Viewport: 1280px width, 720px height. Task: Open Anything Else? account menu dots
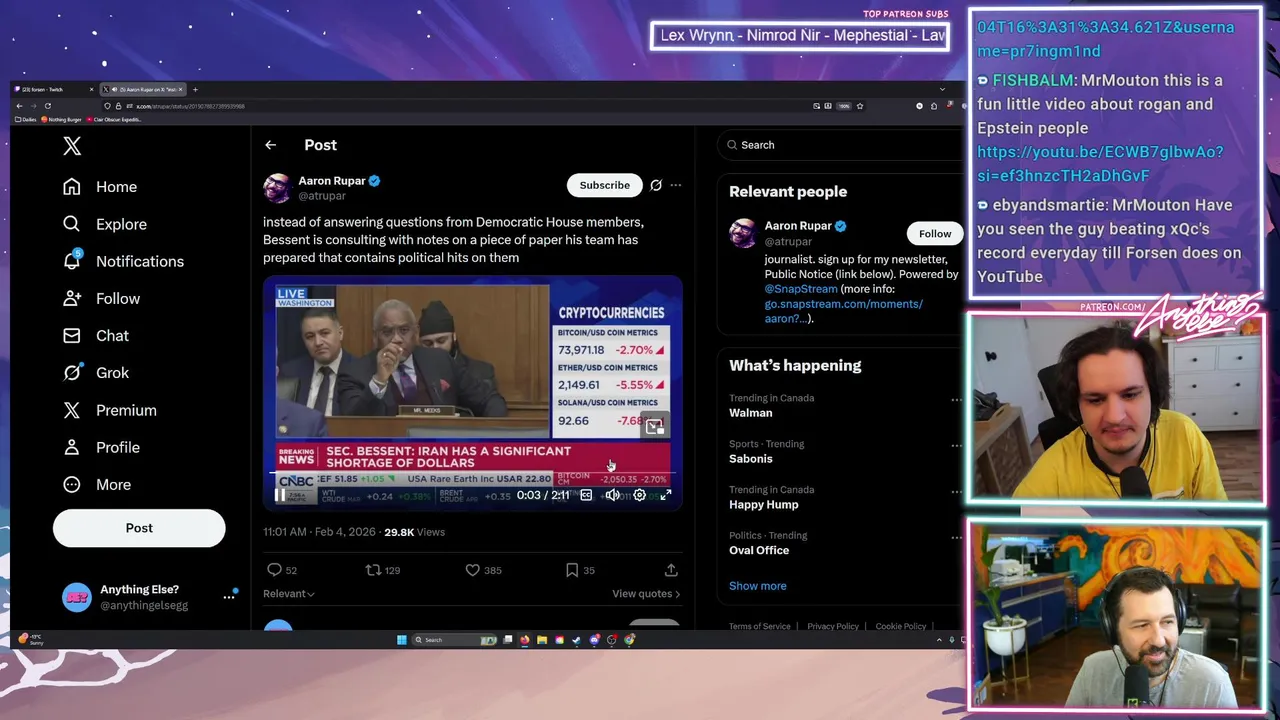228,597
